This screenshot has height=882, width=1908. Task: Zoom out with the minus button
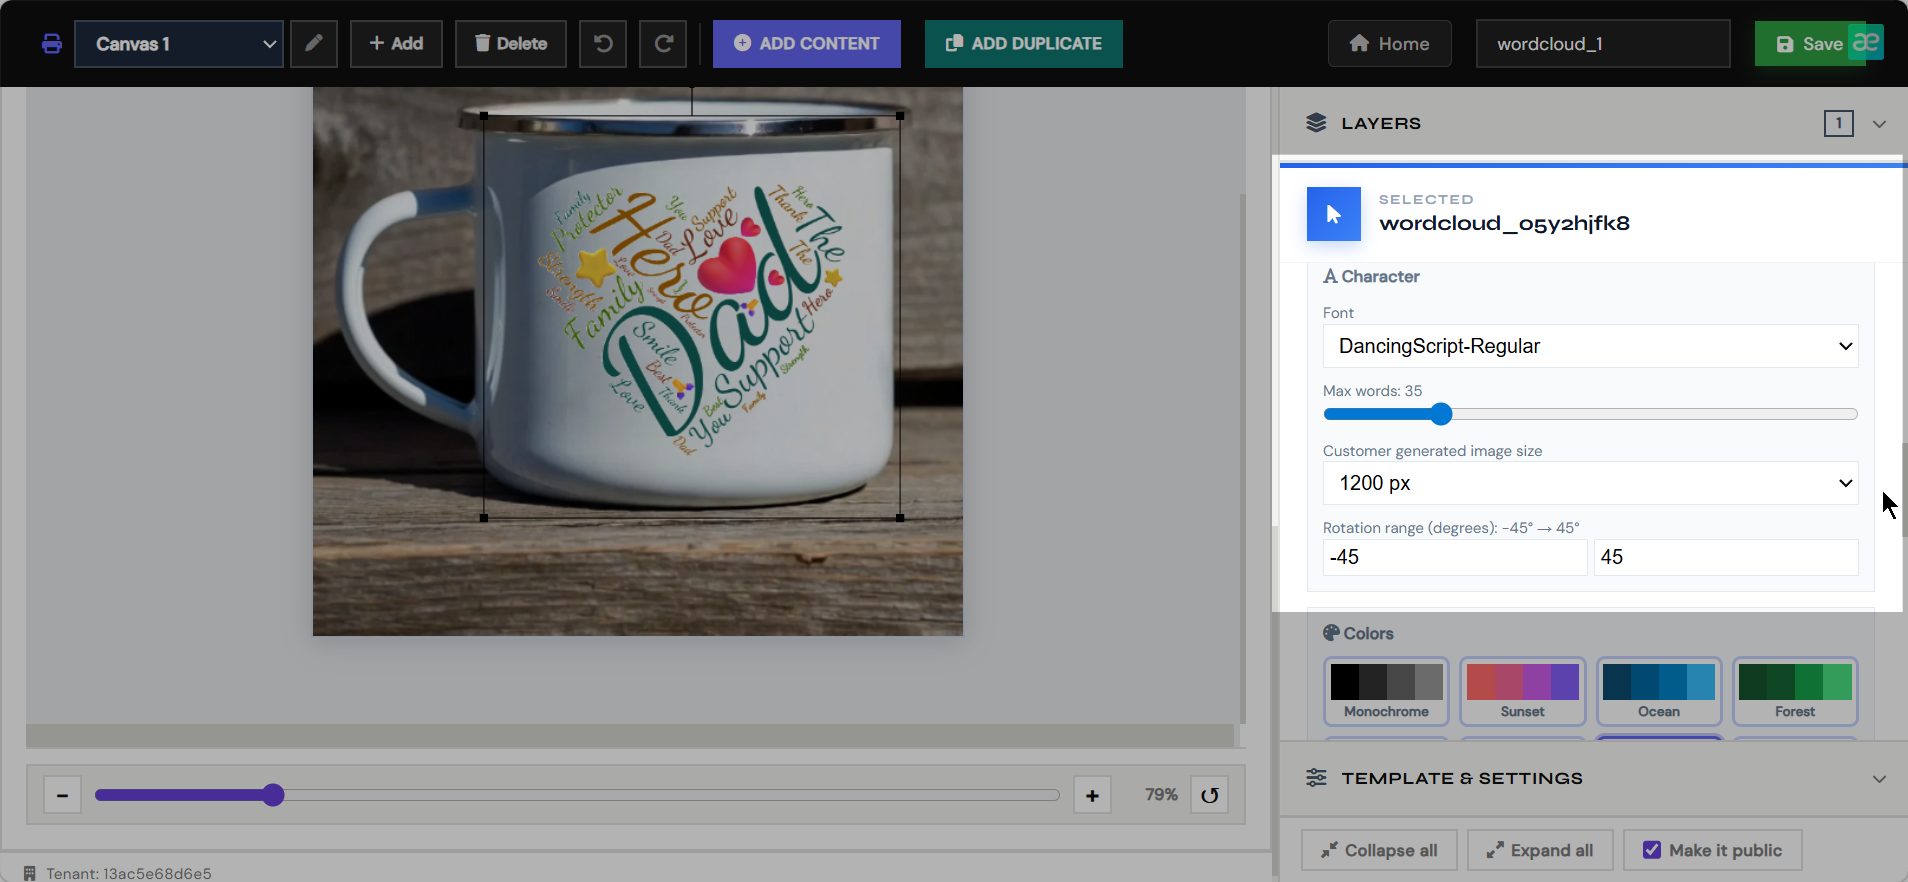[62, 795]
